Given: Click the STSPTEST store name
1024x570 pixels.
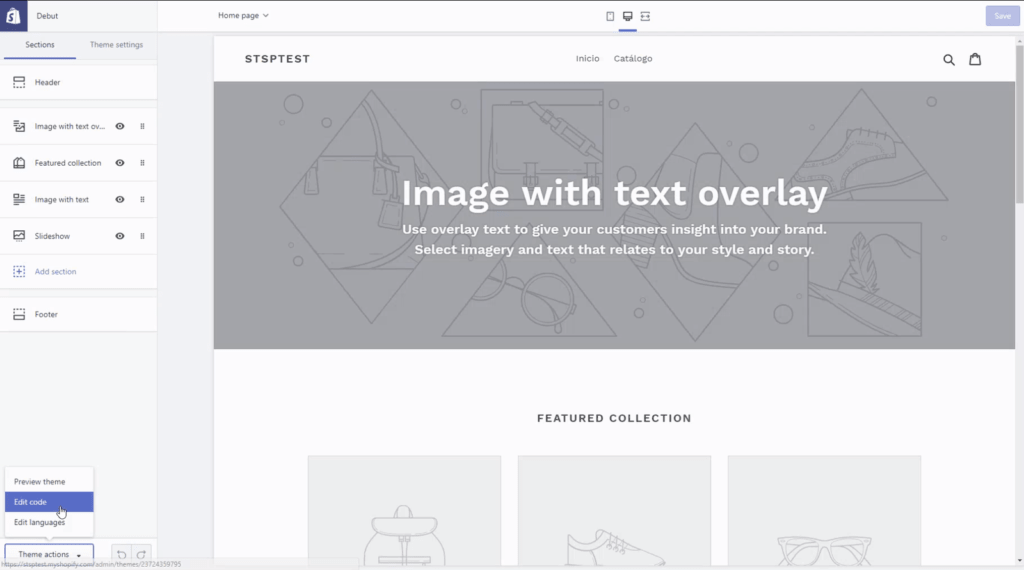Looking at the screenshot, I should (x=278, y=59).
